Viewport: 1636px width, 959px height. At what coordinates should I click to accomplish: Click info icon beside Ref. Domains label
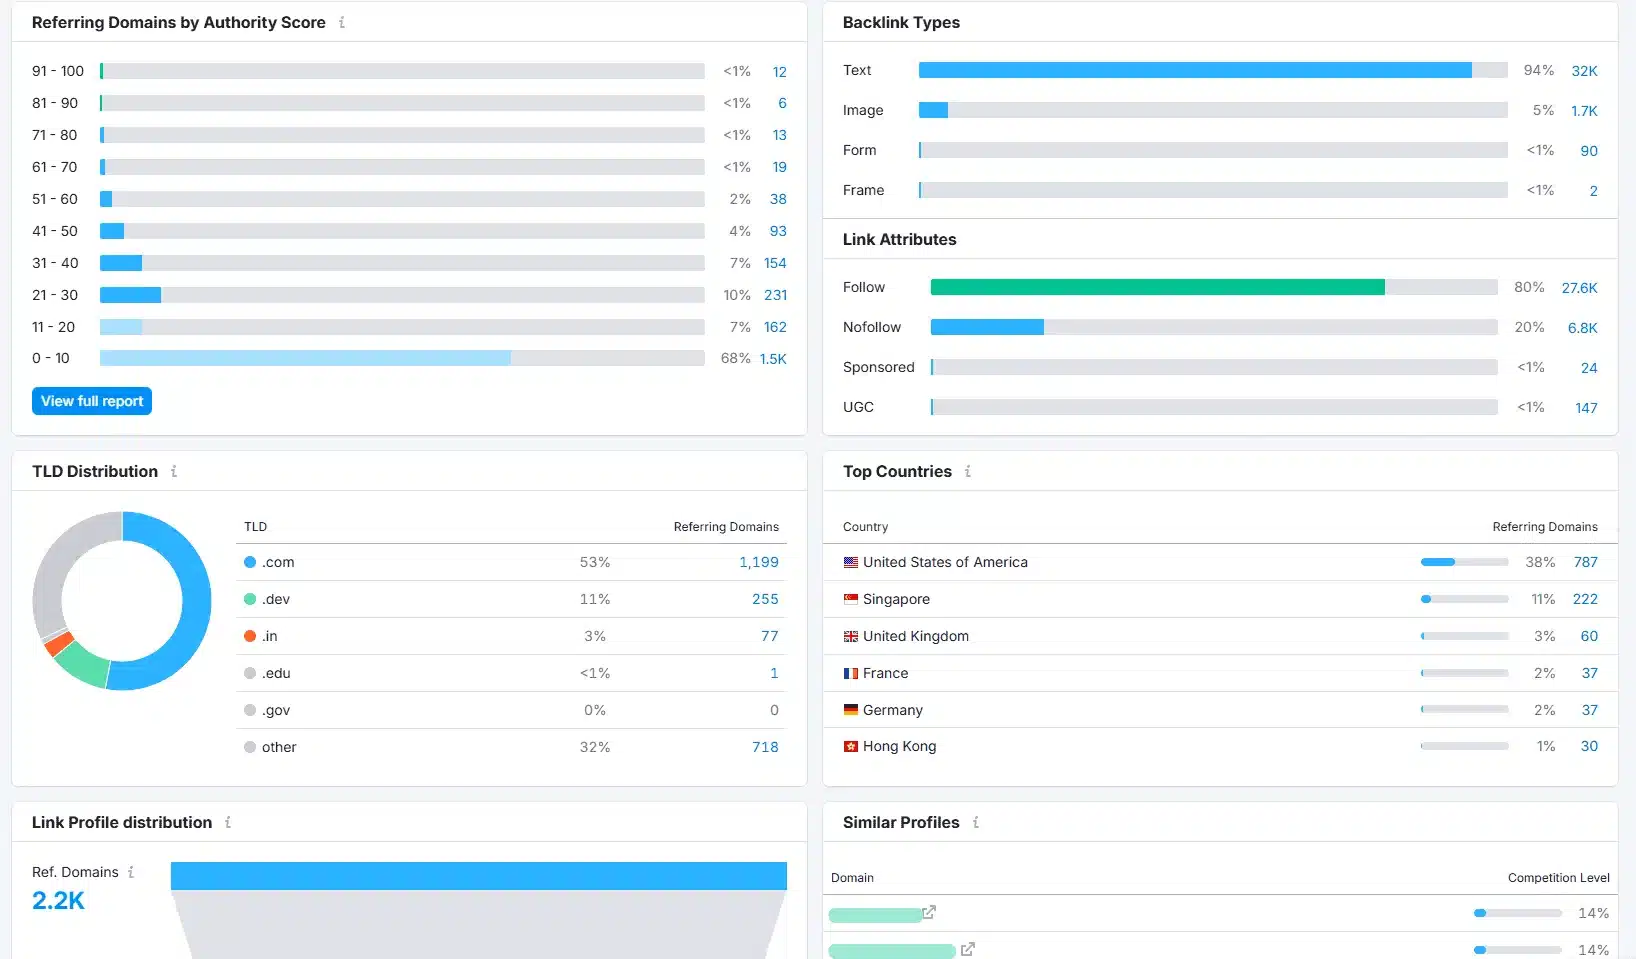(x=131, y=872)
